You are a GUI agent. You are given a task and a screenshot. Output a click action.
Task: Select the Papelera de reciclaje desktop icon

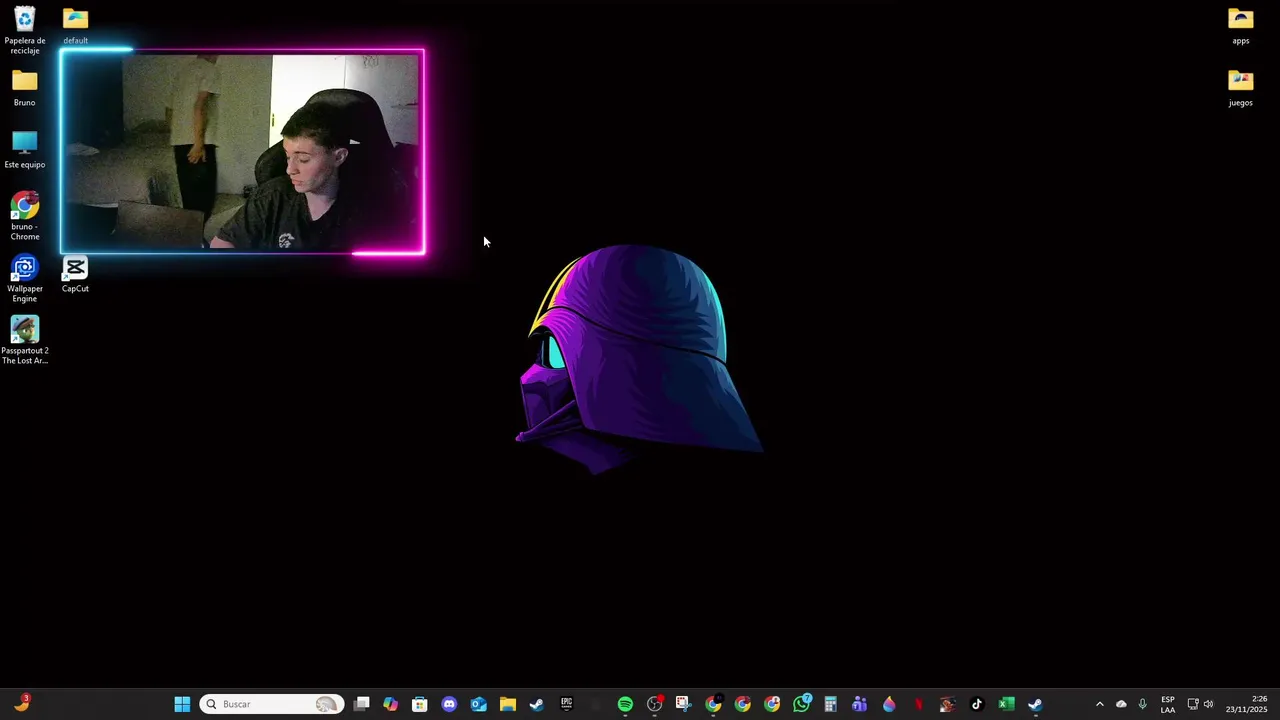[25, 30]
